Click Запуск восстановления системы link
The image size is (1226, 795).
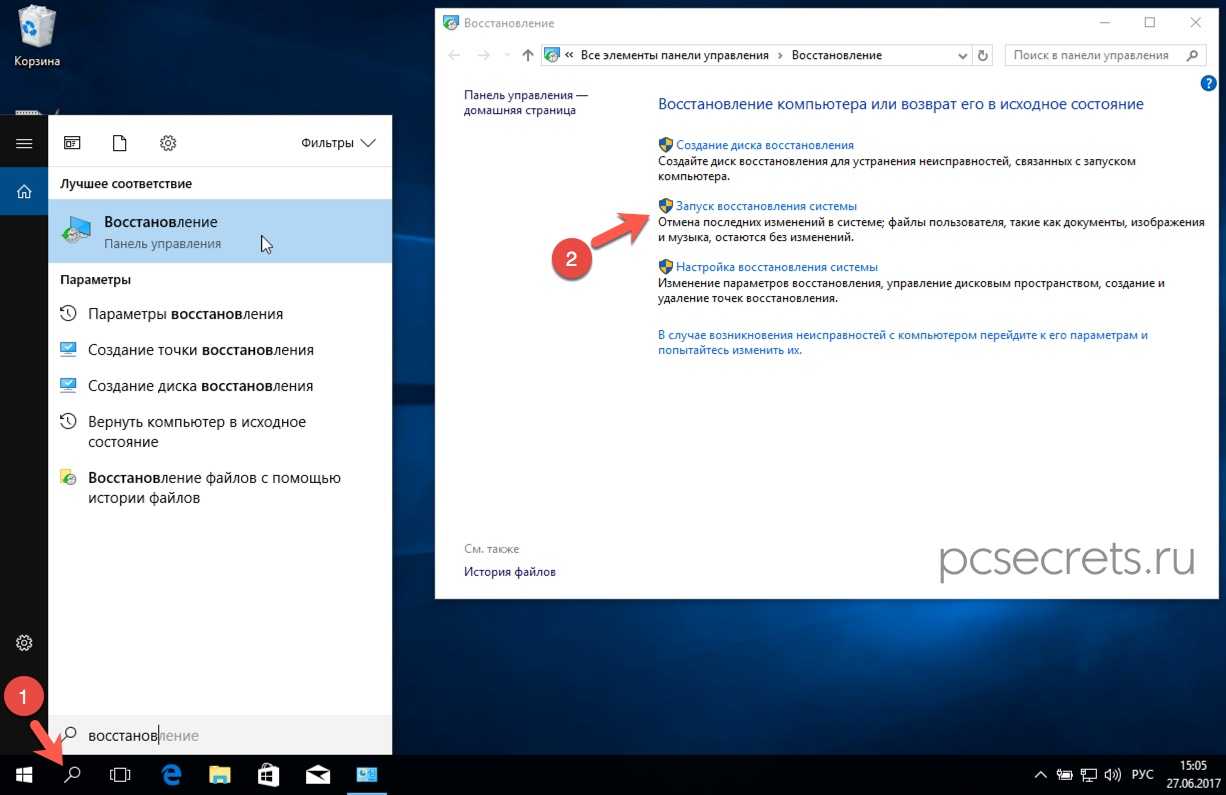pos(766,206)
